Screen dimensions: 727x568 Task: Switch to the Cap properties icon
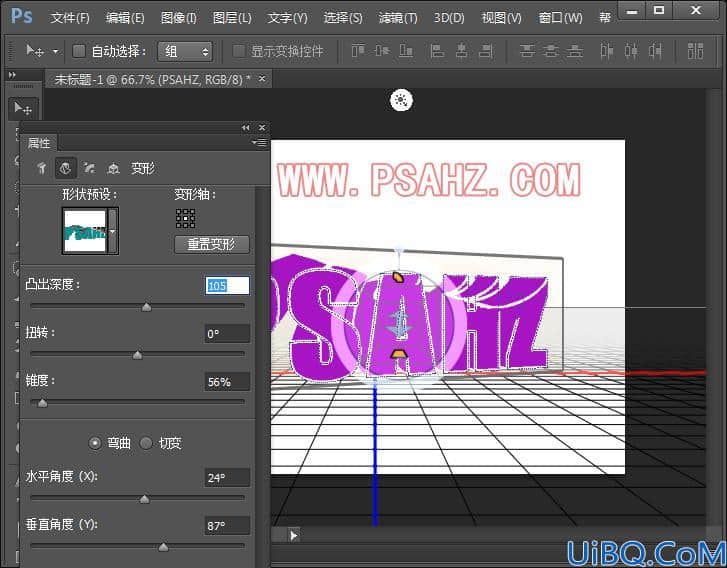[89, 168]
